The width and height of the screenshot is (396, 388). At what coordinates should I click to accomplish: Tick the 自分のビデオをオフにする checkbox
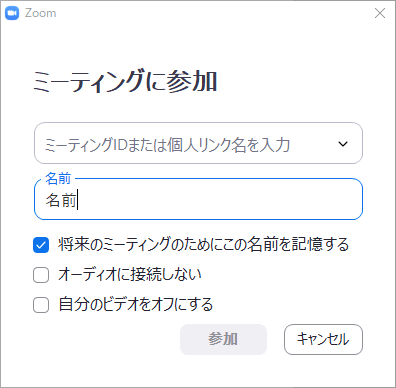[x=41, y=305]
